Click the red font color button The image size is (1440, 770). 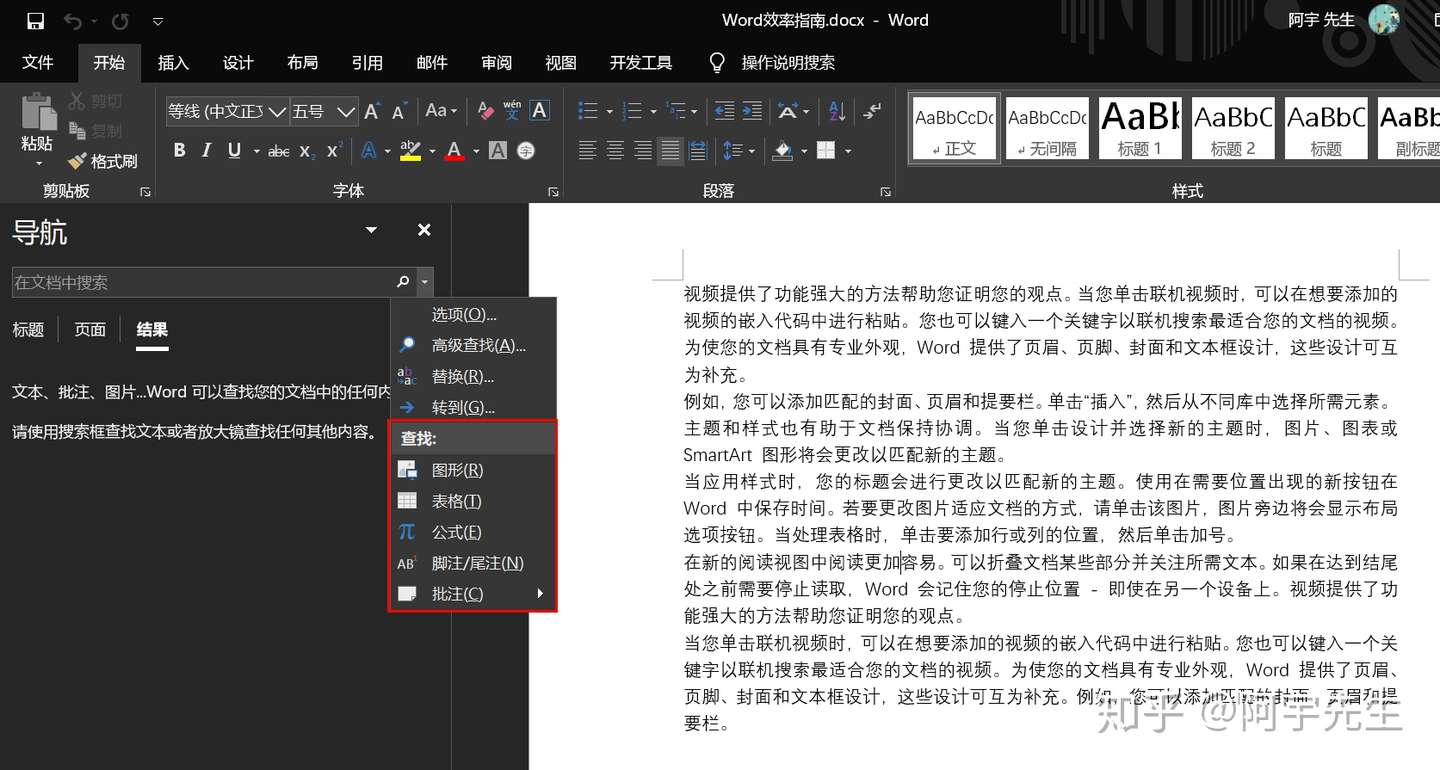click(454, 151)
